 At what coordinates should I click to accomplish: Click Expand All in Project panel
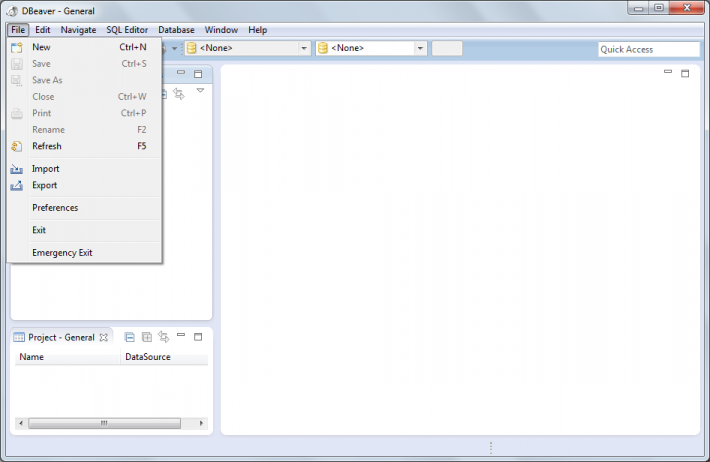coord(147,337)
